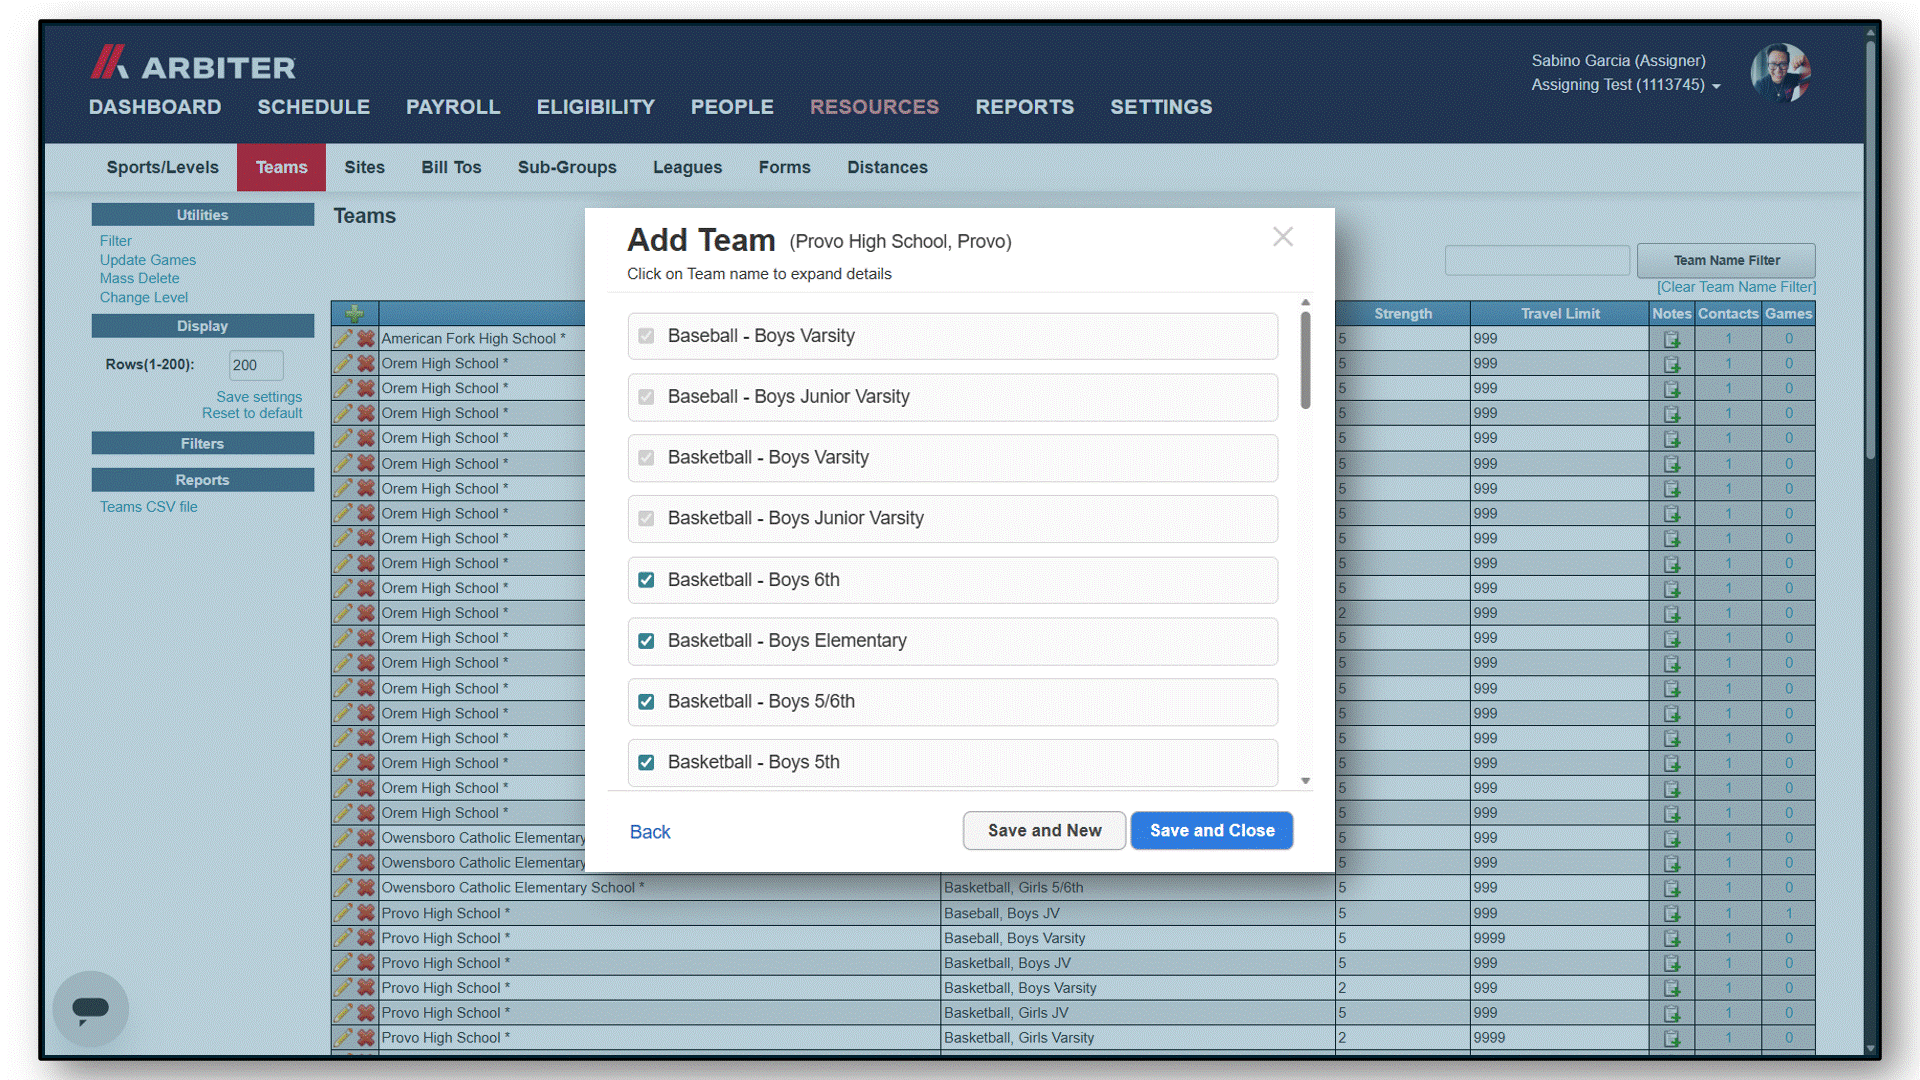Open notes icon for Basketball, Girls Varsity row
The width and height of the screenshot is (1920, 1080).
click(x=1672, y=1038)
